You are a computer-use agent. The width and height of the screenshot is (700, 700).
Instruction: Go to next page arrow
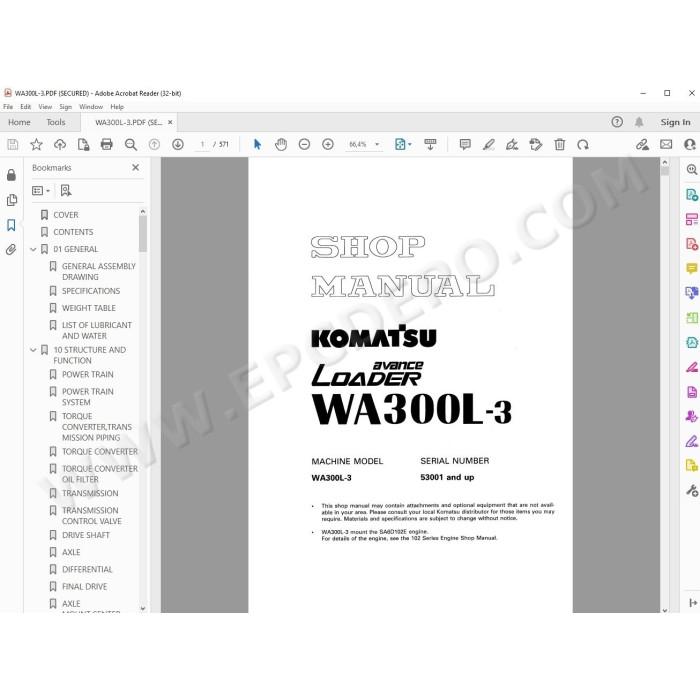pos(178,144)
